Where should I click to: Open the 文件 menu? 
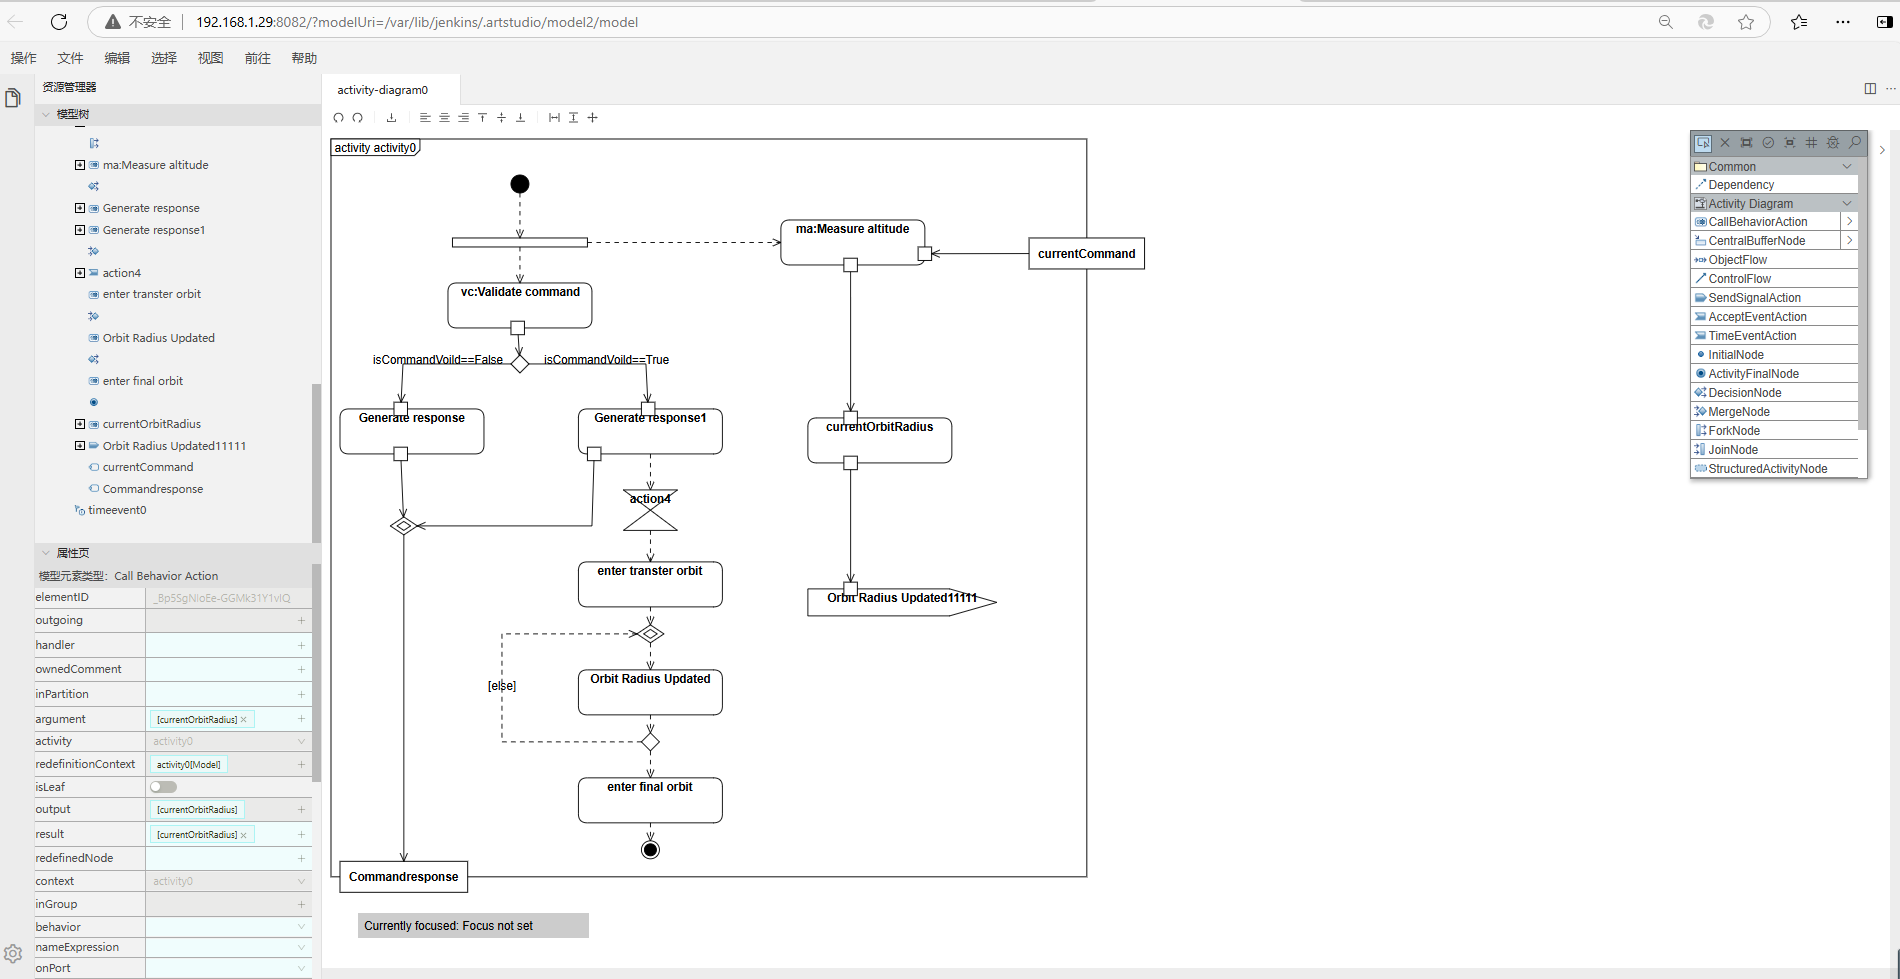(70, 58)
